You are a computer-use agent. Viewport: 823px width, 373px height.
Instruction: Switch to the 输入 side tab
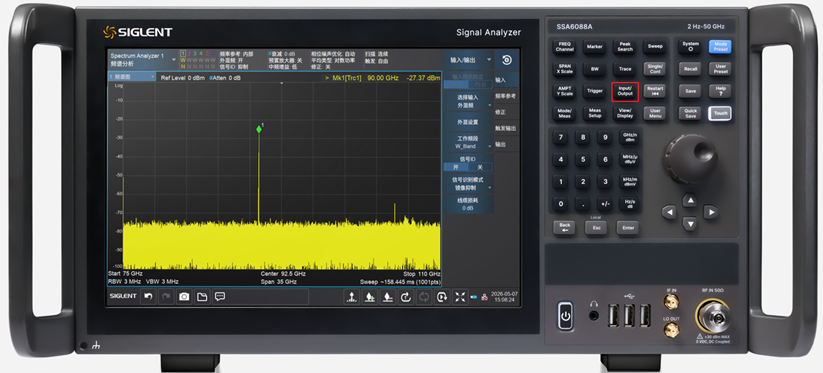[x=507, y=80]
